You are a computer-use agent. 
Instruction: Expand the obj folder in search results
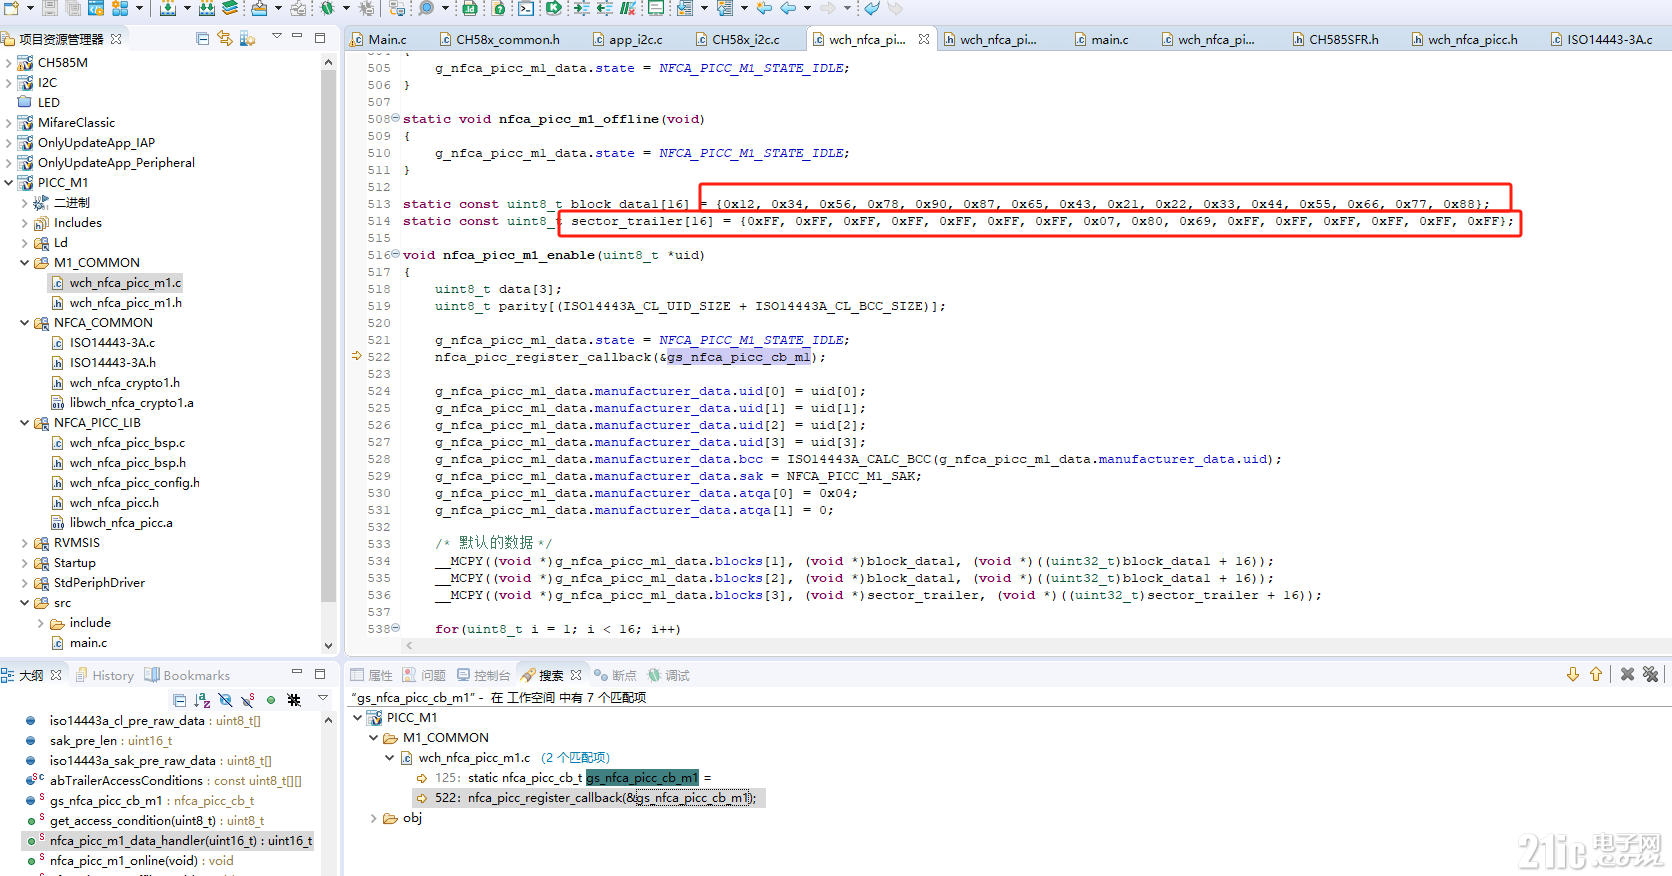coord(374,818)
